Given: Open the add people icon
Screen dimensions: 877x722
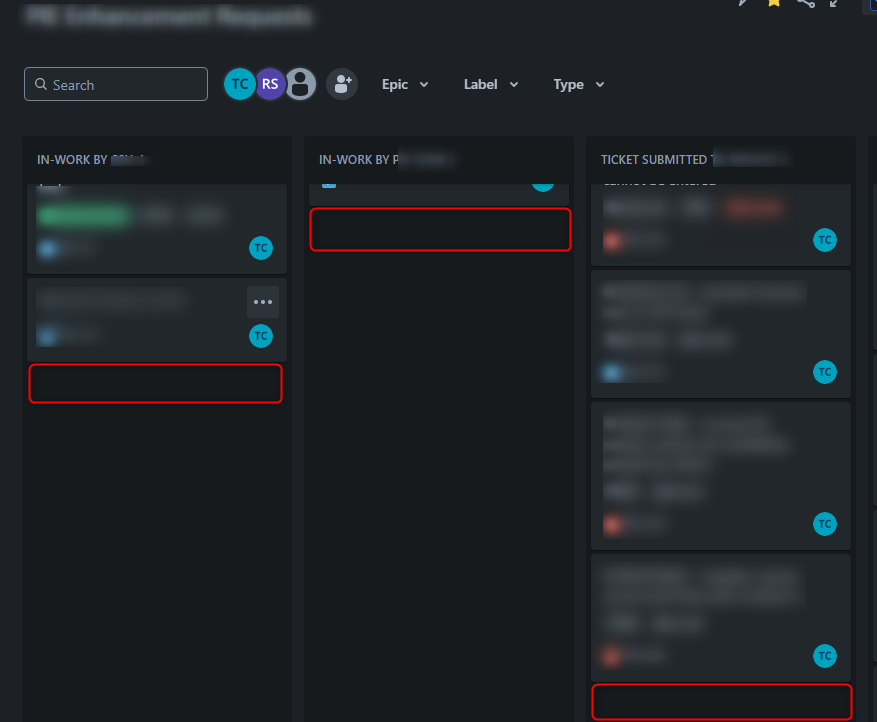Looking at the screenshot, I should click(x=341, y=84).
